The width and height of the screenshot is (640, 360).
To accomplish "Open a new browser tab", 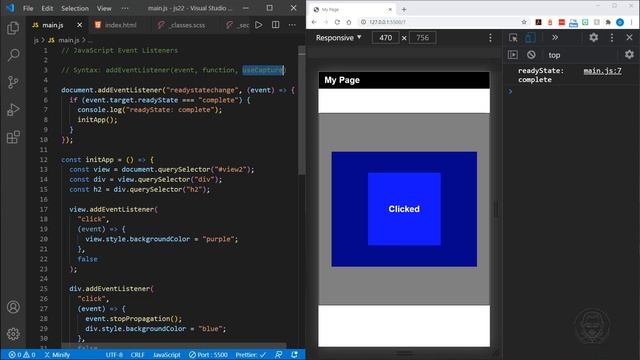I will pyautogui.click(x=404, y=9).
